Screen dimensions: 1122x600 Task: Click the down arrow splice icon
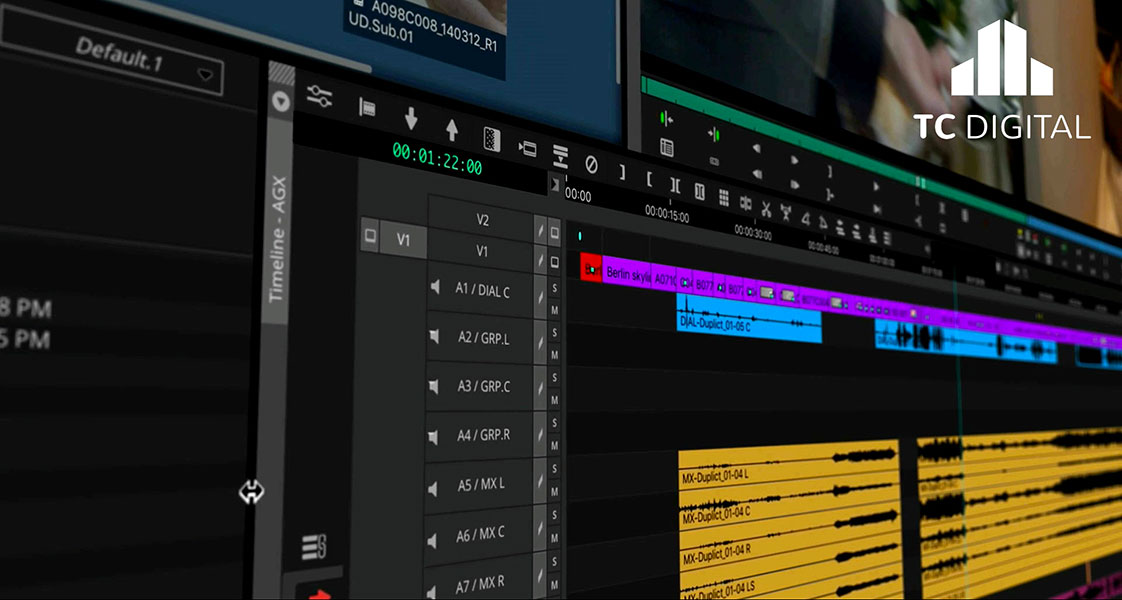pyautogui.click(x=411, y=118)
